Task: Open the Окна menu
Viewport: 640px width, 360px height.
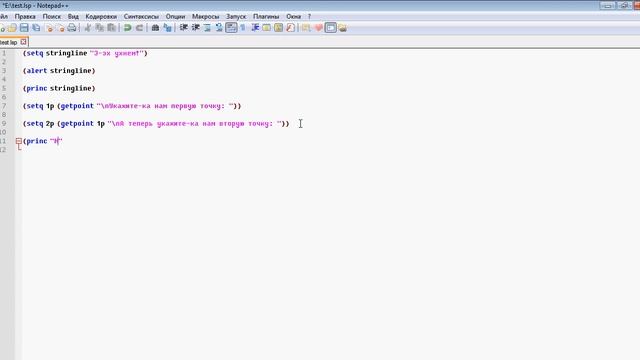Action: point(293,16)
